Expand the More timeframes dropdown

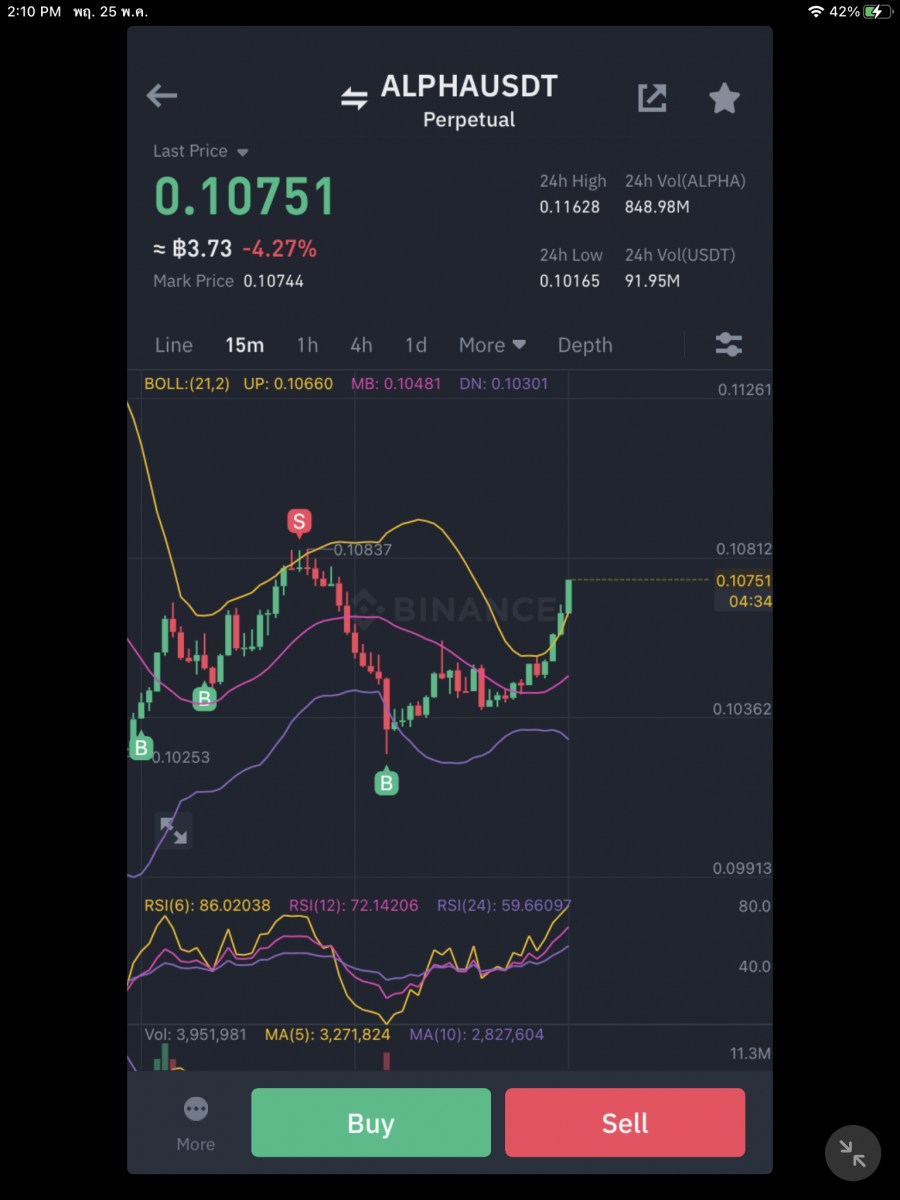492,345
